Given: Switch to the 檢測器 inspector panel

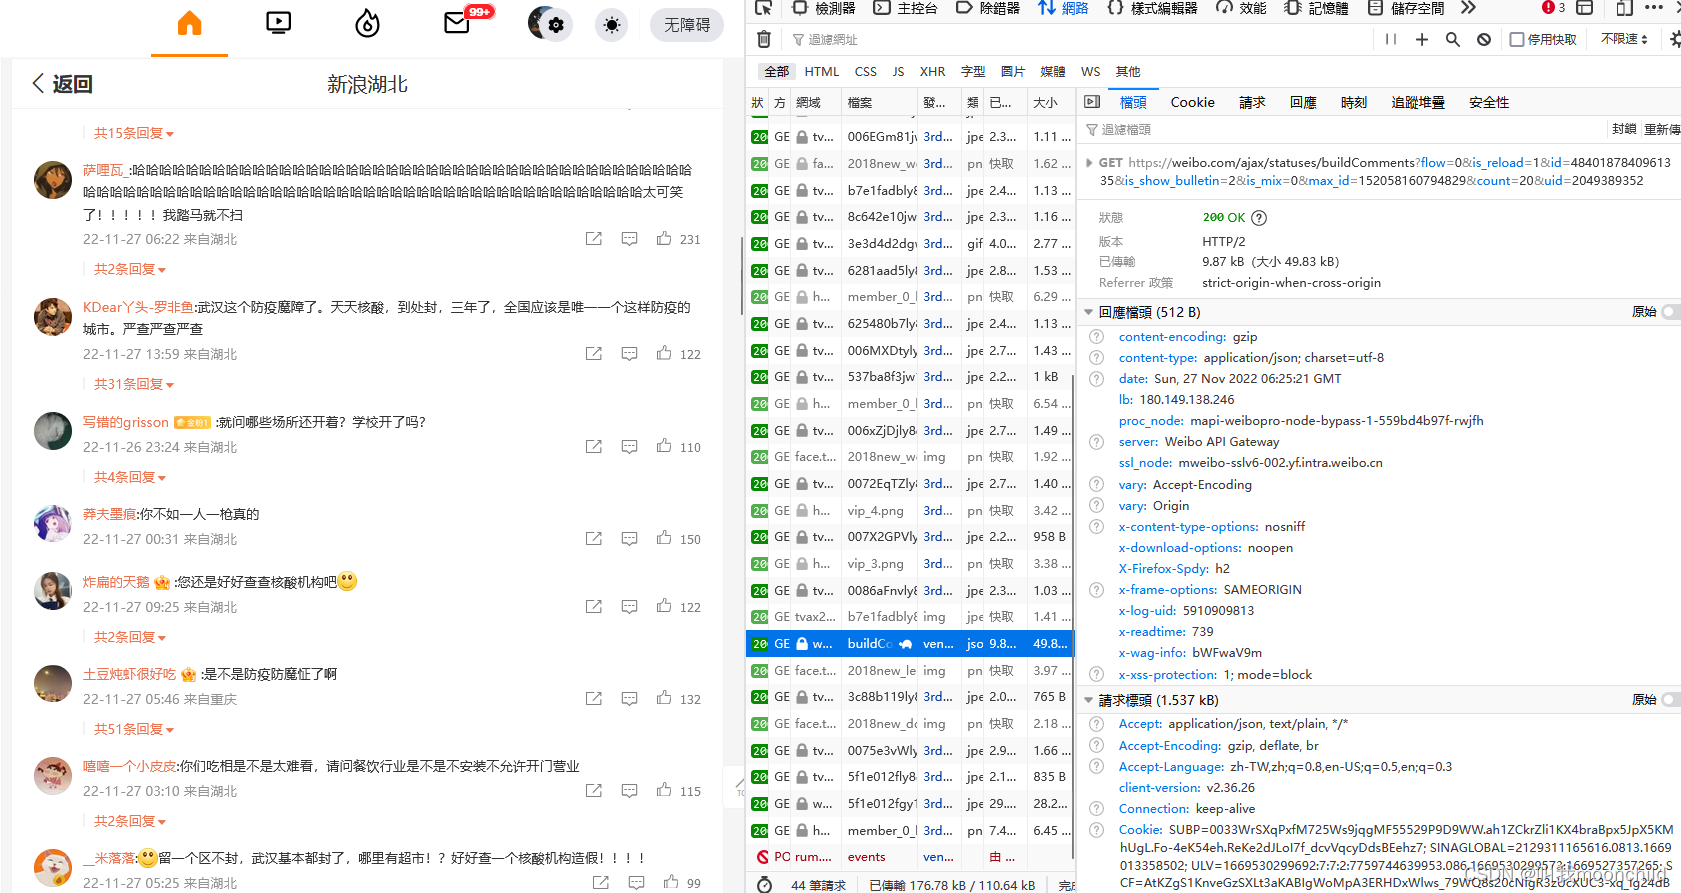Looking at the screenshot, I should tap(824, 8).
